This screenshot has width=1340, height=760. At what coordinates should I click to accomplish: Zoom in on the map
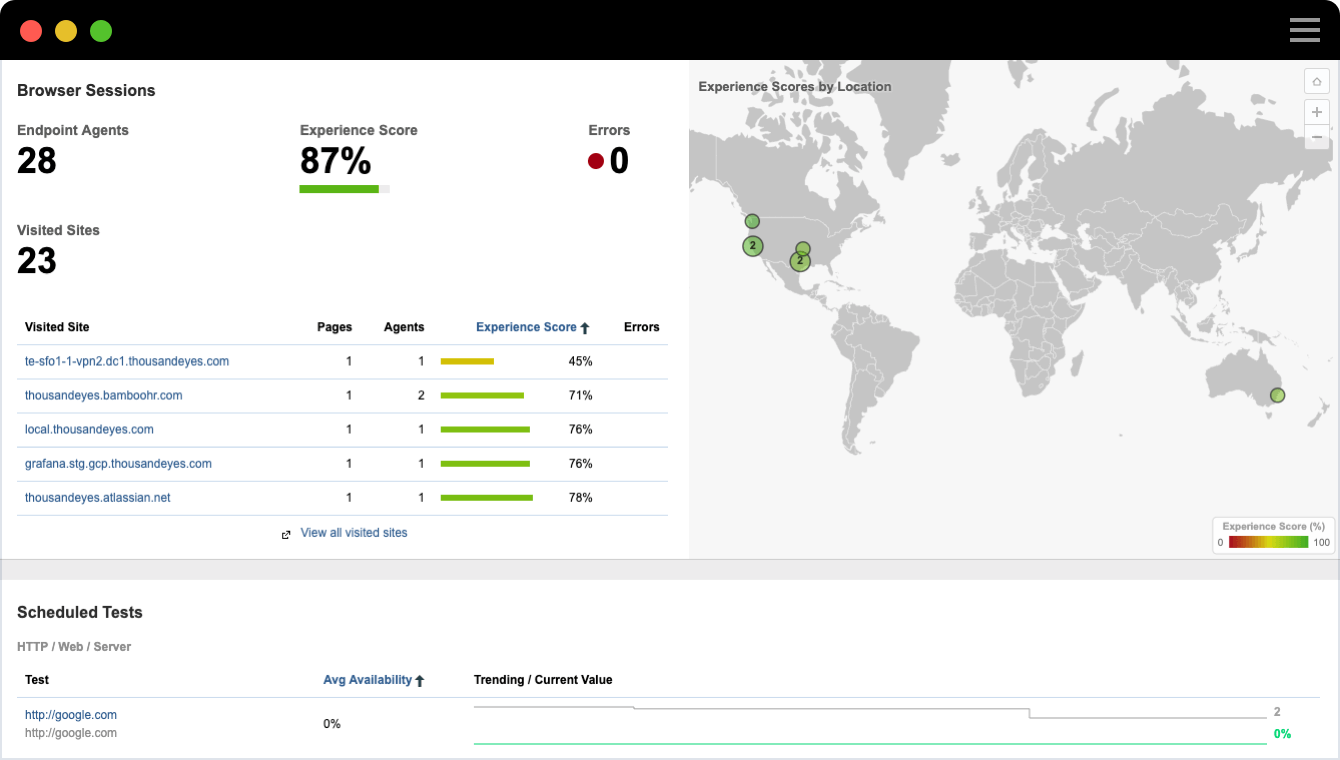point(1317,112)
